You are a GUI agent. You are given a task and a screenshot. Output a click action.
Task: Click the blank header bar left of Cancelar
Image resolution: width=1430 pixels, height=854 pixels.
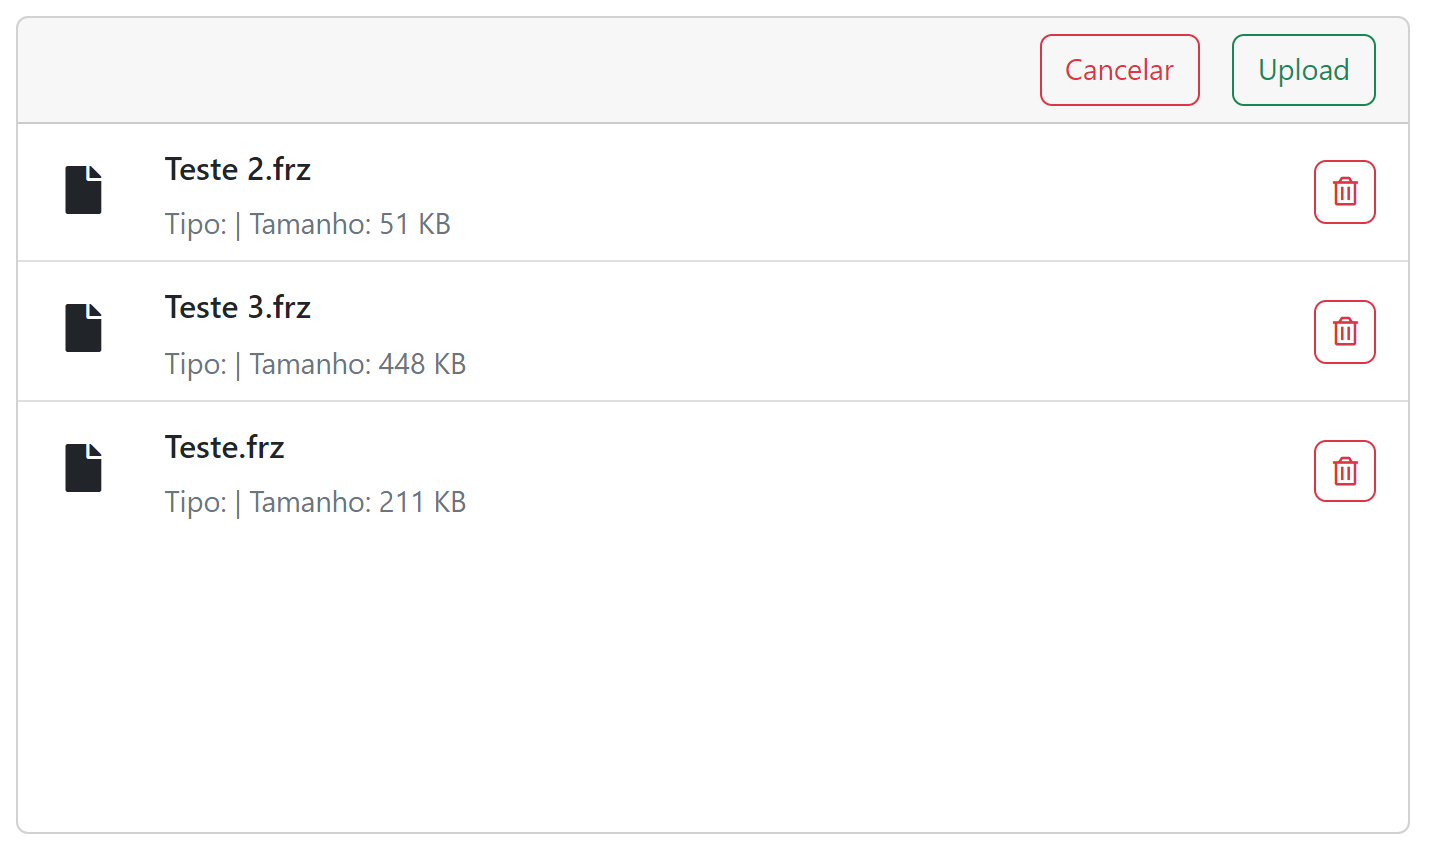click(500, 70)
